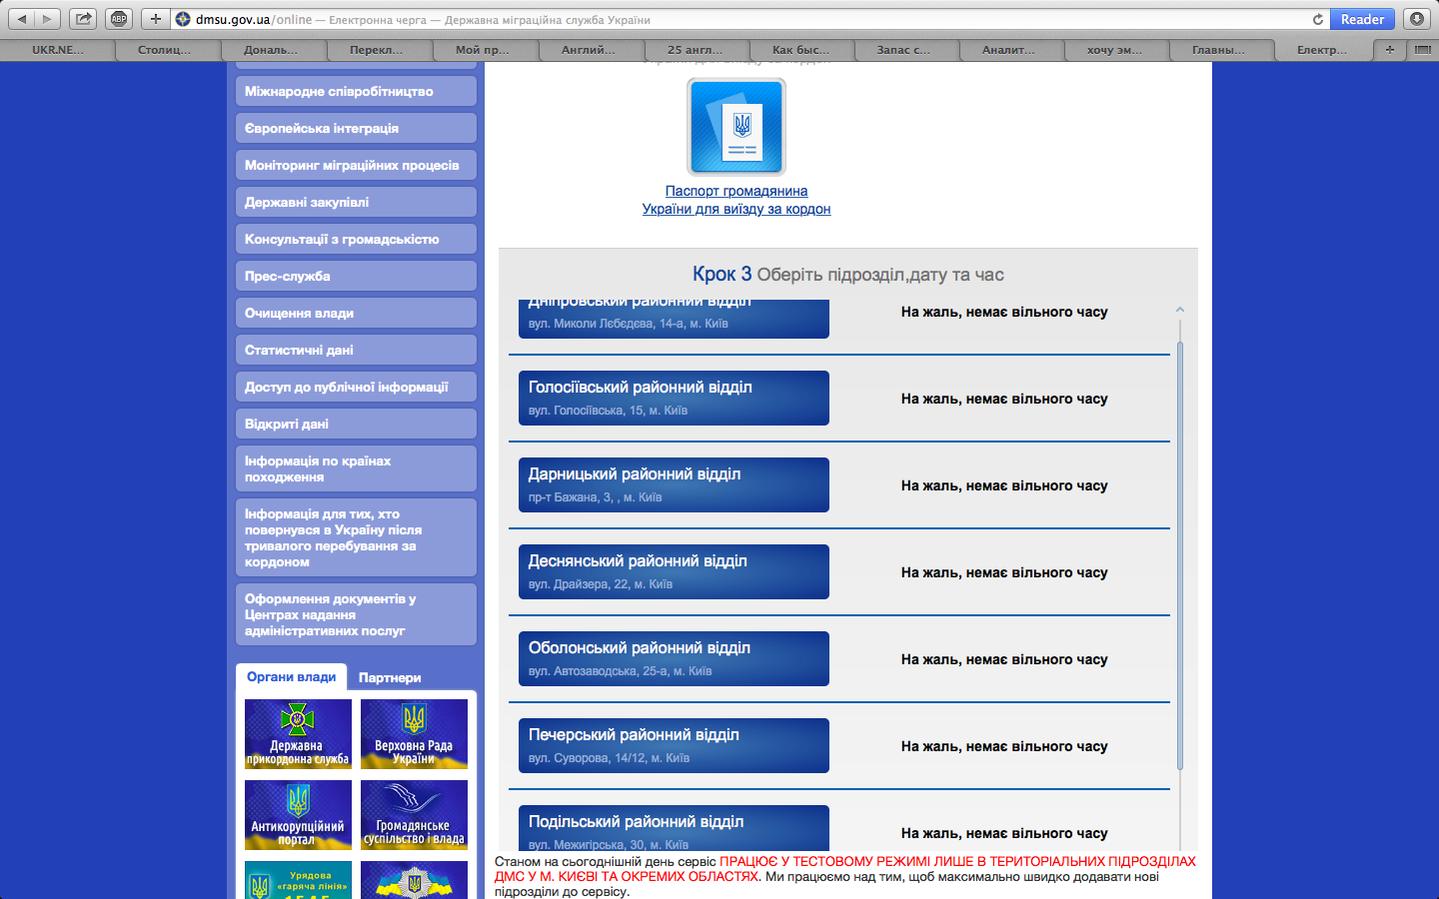Click the add bookmark plus icon
Screen dimensions: 1439x899
tap(155, 19)
